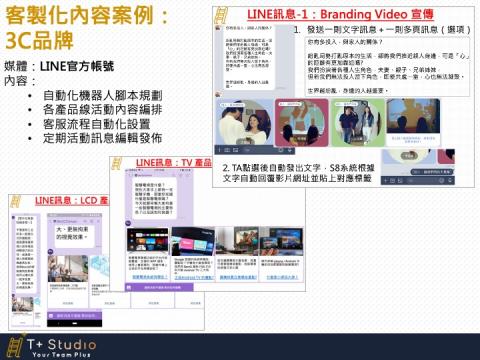
Task: Click purple menu bar in LCD chat screenshot
Action: [x=75, y=315]
